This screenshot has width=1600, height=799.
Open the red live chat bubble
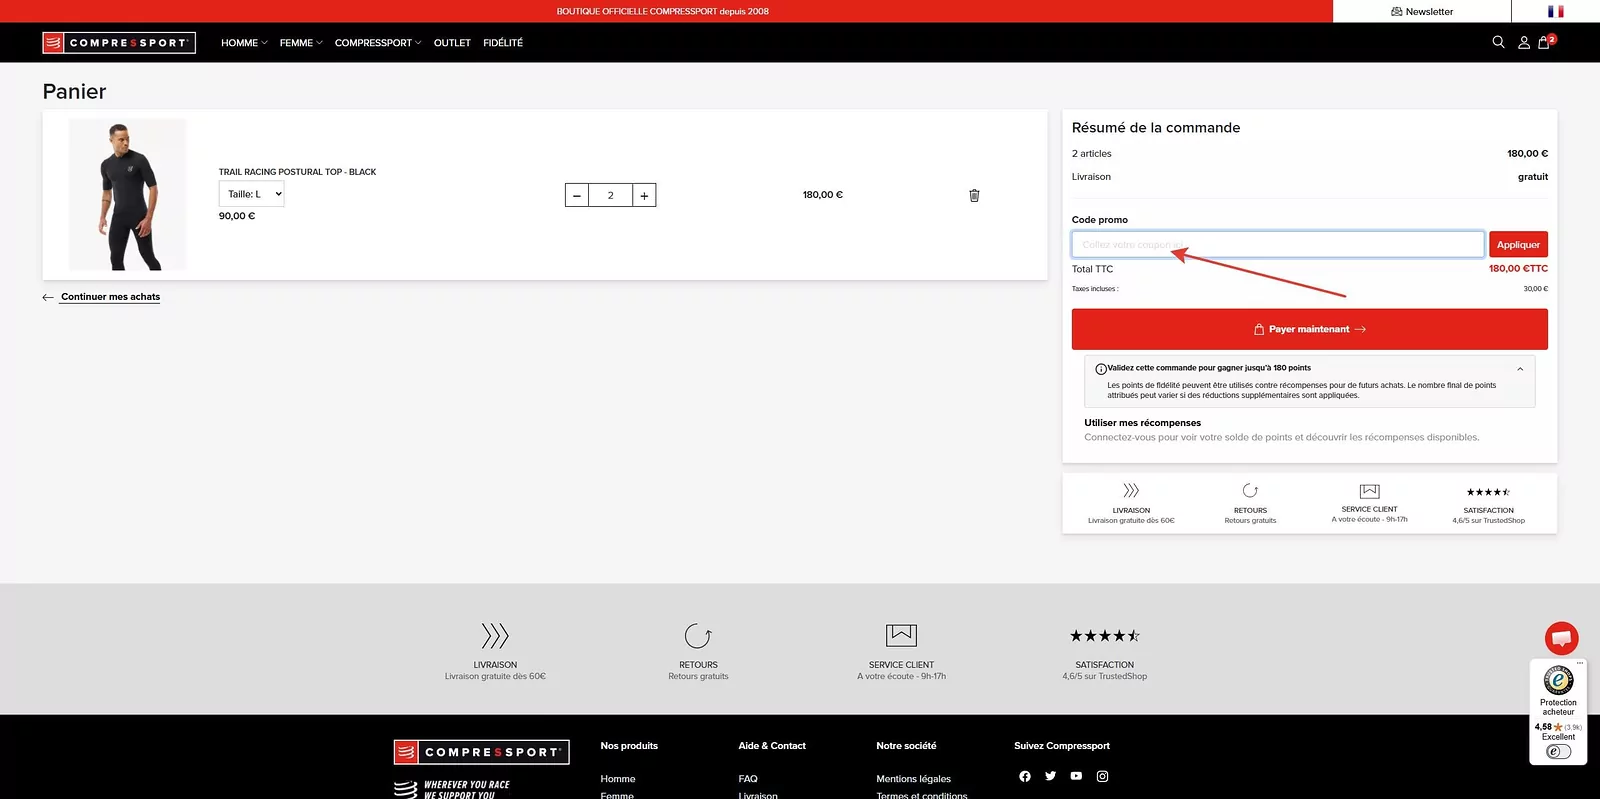point(1561,637)
